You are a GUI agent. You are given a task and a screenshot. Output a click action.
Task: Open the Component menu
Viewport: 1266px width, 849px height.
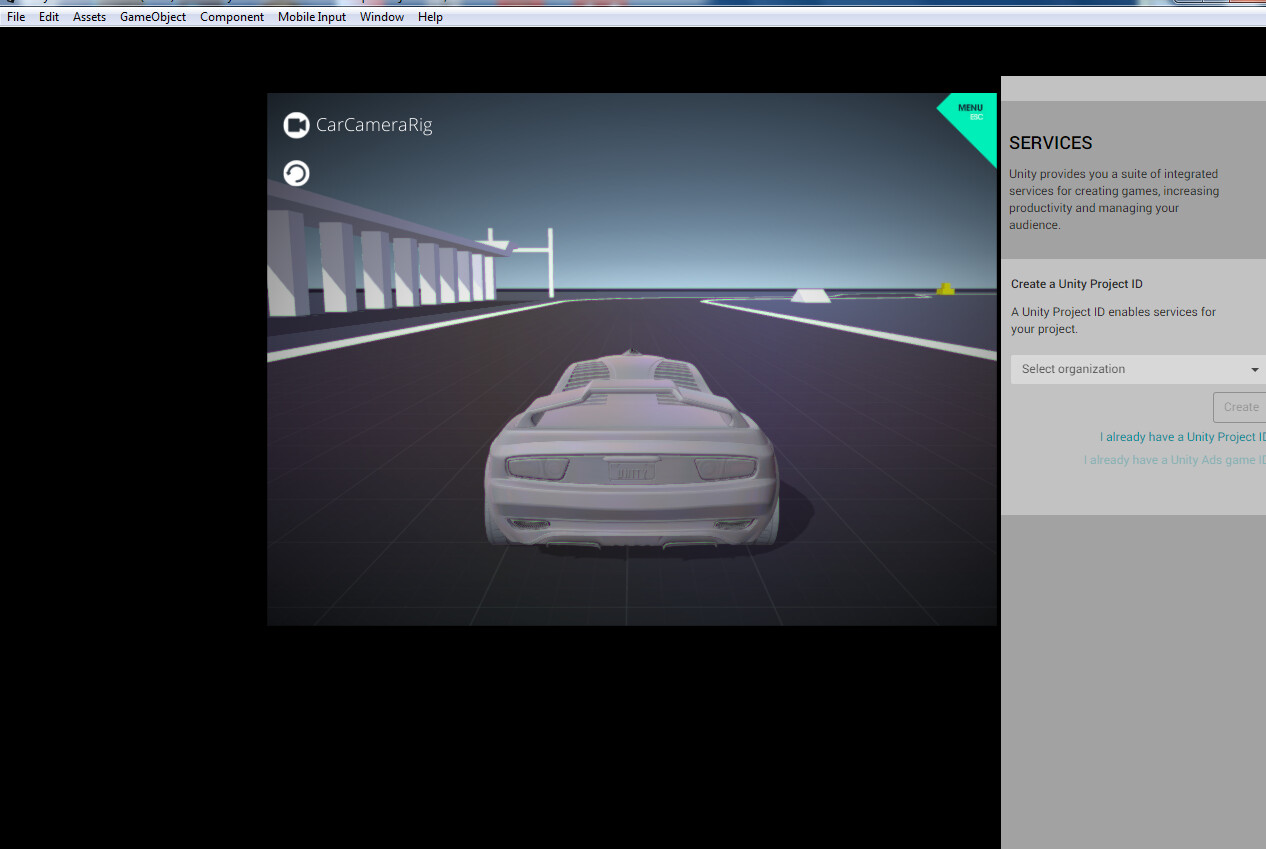[232, 17]
